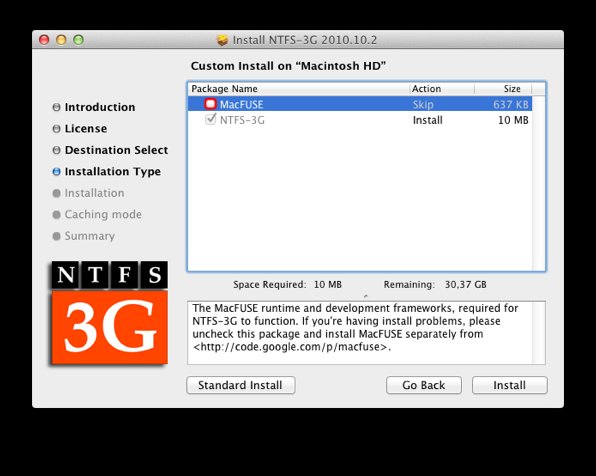
Task: Click the Install button
Action: [509, 385]
